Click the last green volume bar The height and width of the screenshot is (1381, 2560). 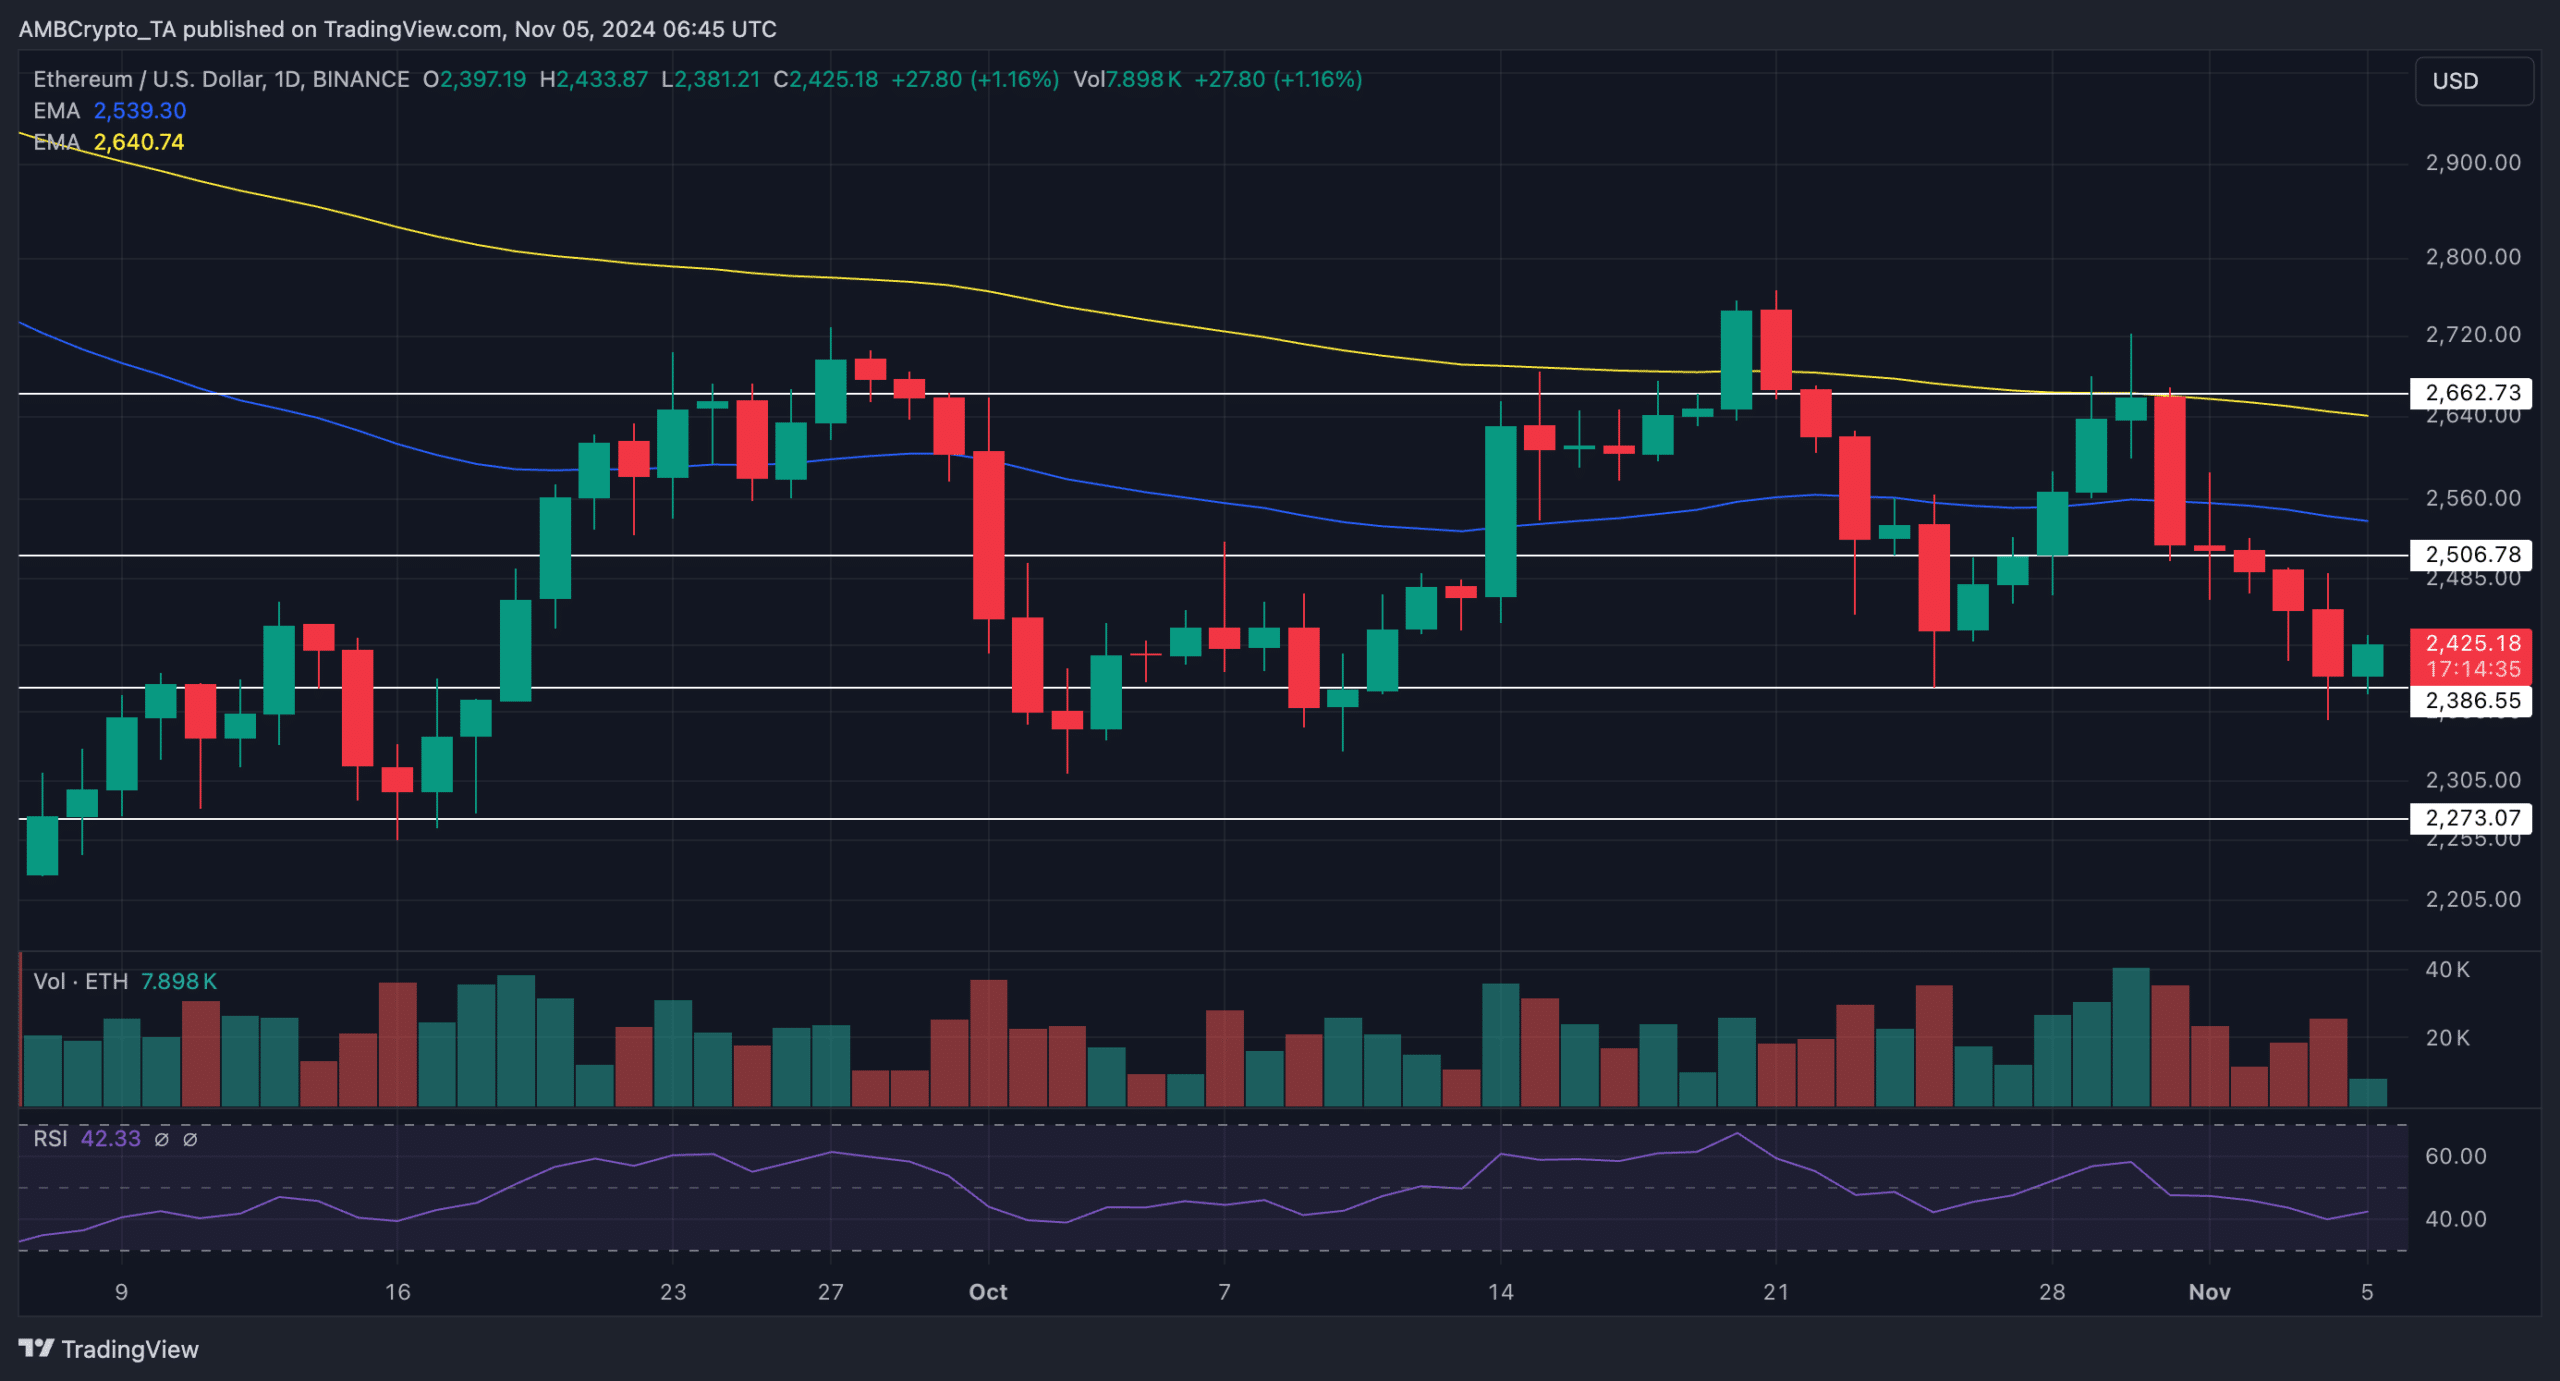2367,1092
